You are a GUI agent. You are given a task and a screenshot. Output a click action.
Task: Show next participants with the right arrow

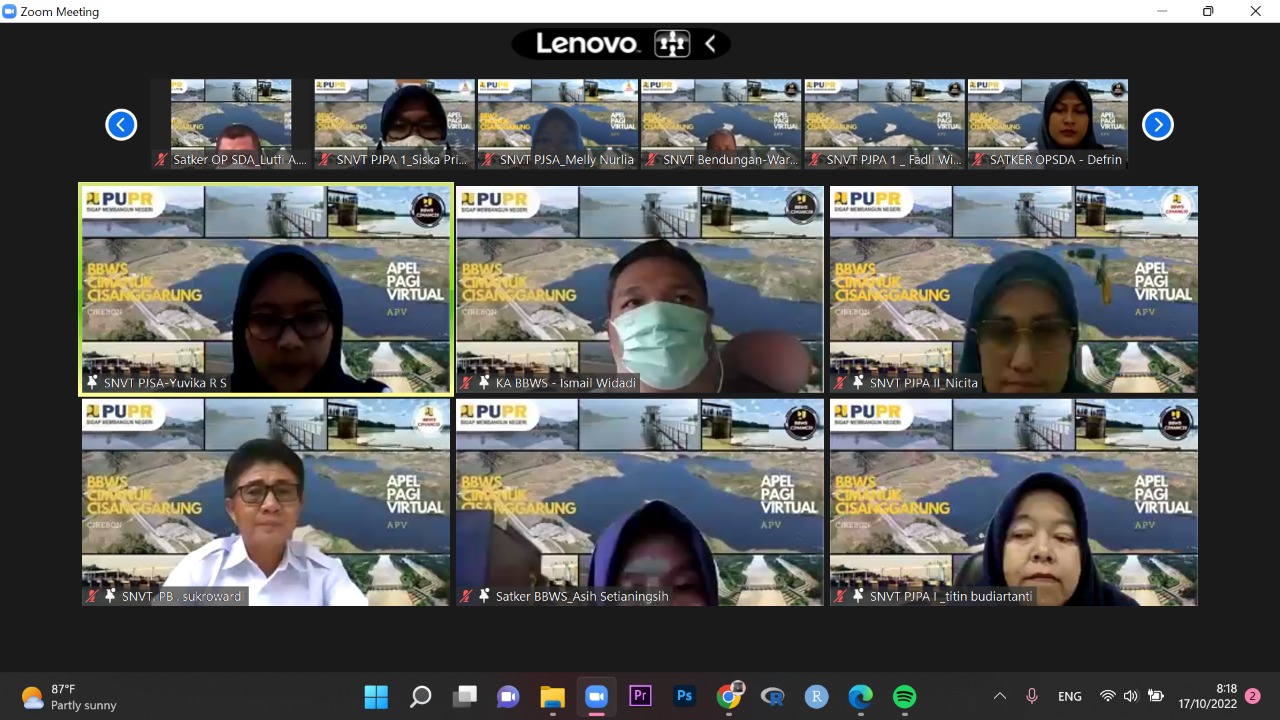coord(1157,124)
